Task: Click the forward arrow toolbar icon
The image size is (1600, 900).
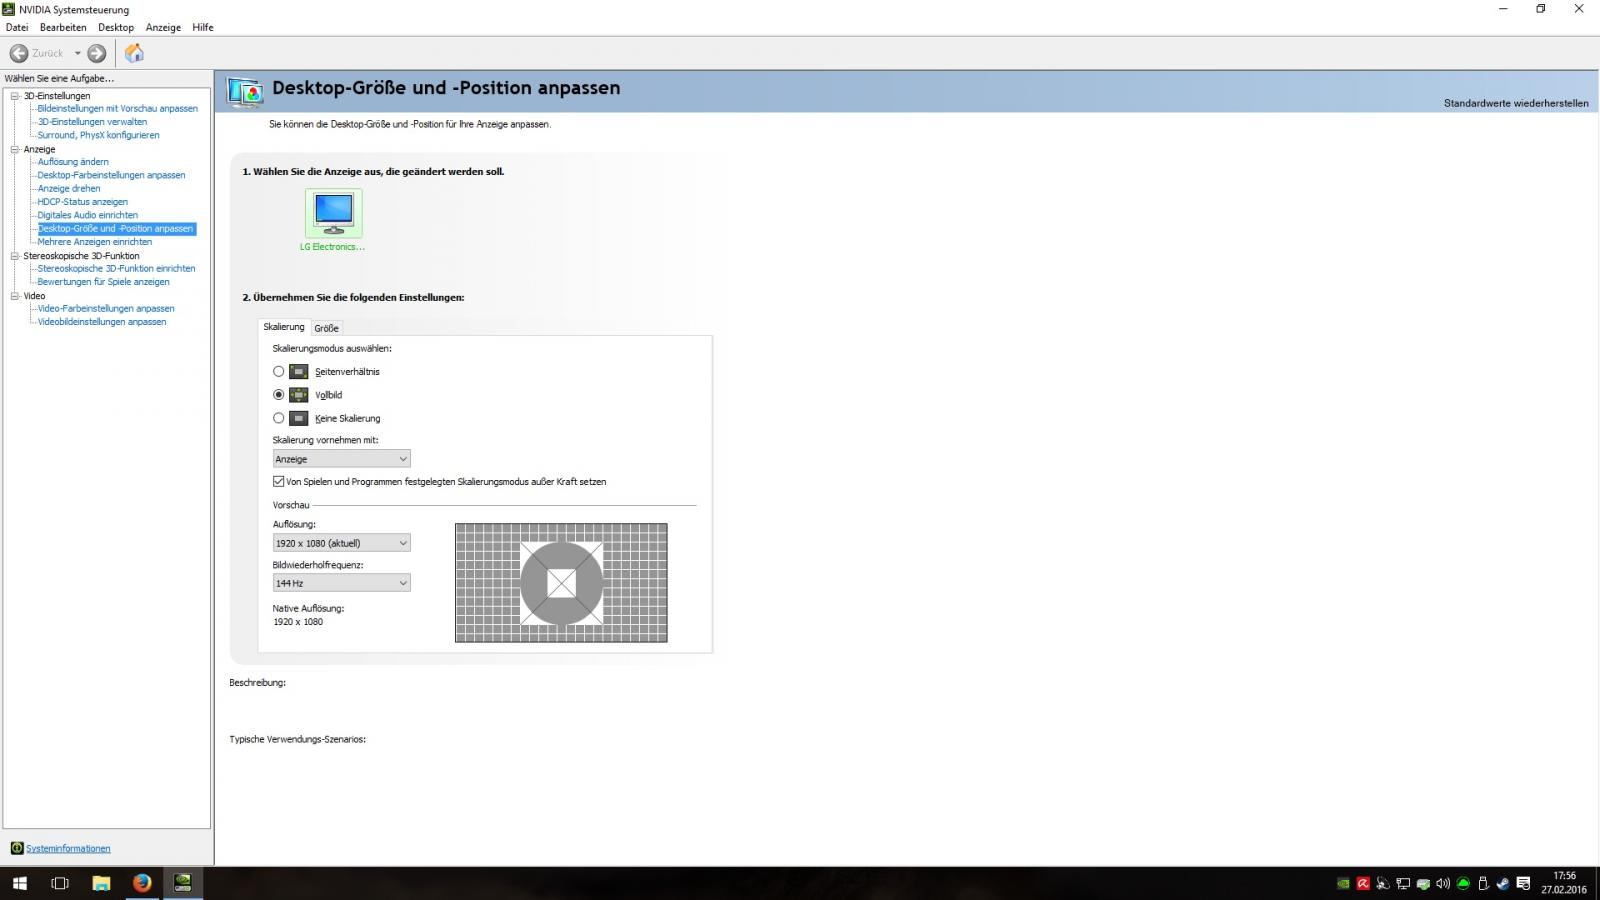Action: tap(97, 53)
